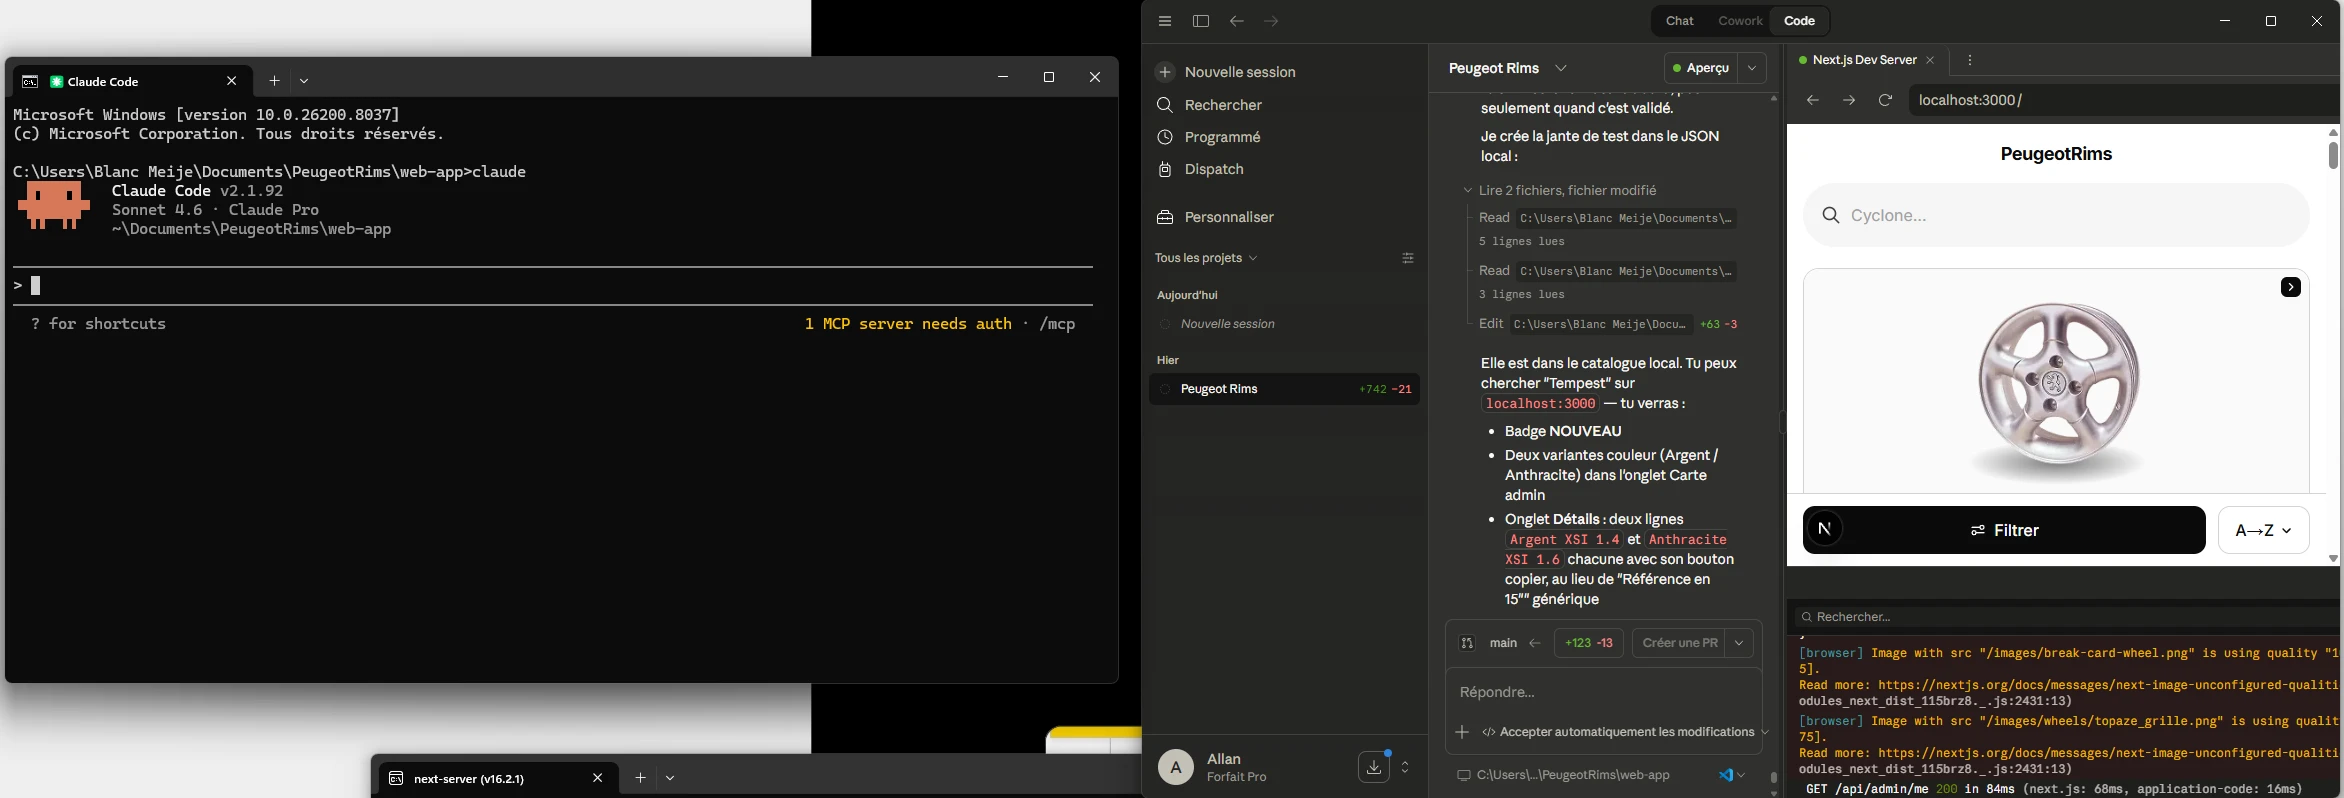
Task: Open the hamburger menu in Claude desktop
Action: pos(1165,21)
